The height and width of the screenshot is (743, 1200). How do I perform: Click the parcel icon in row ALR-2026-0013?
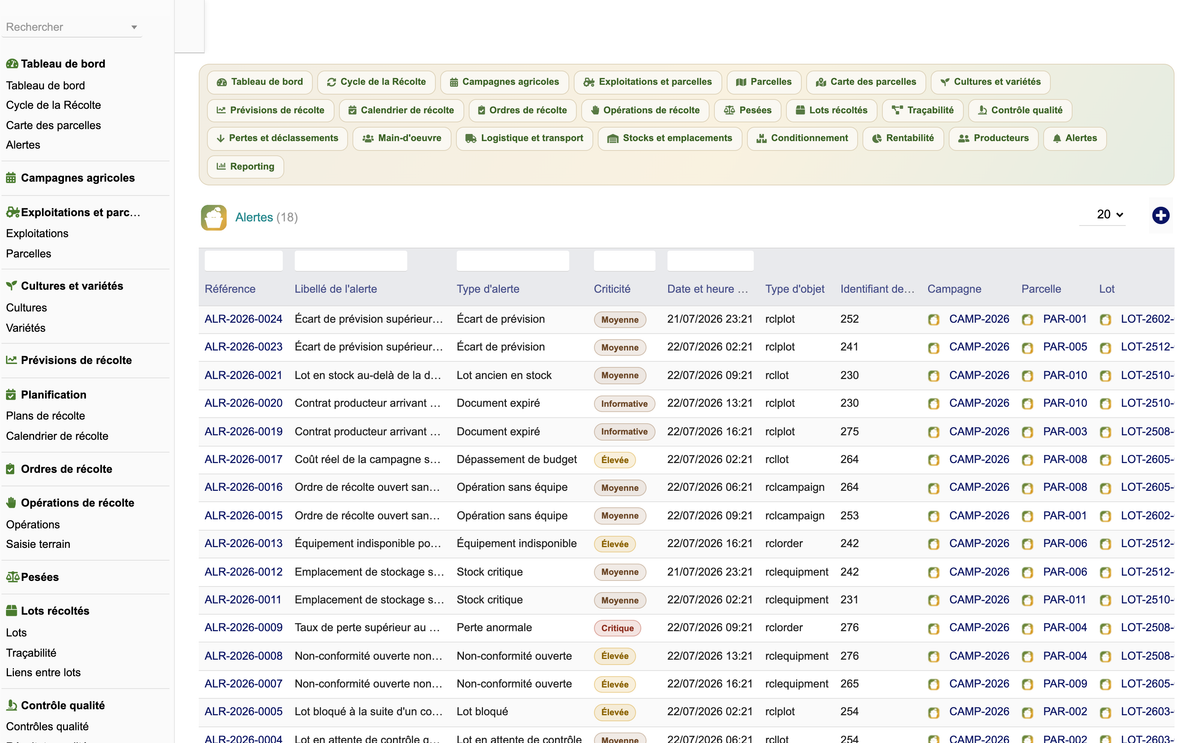[x=1028, y=544]
